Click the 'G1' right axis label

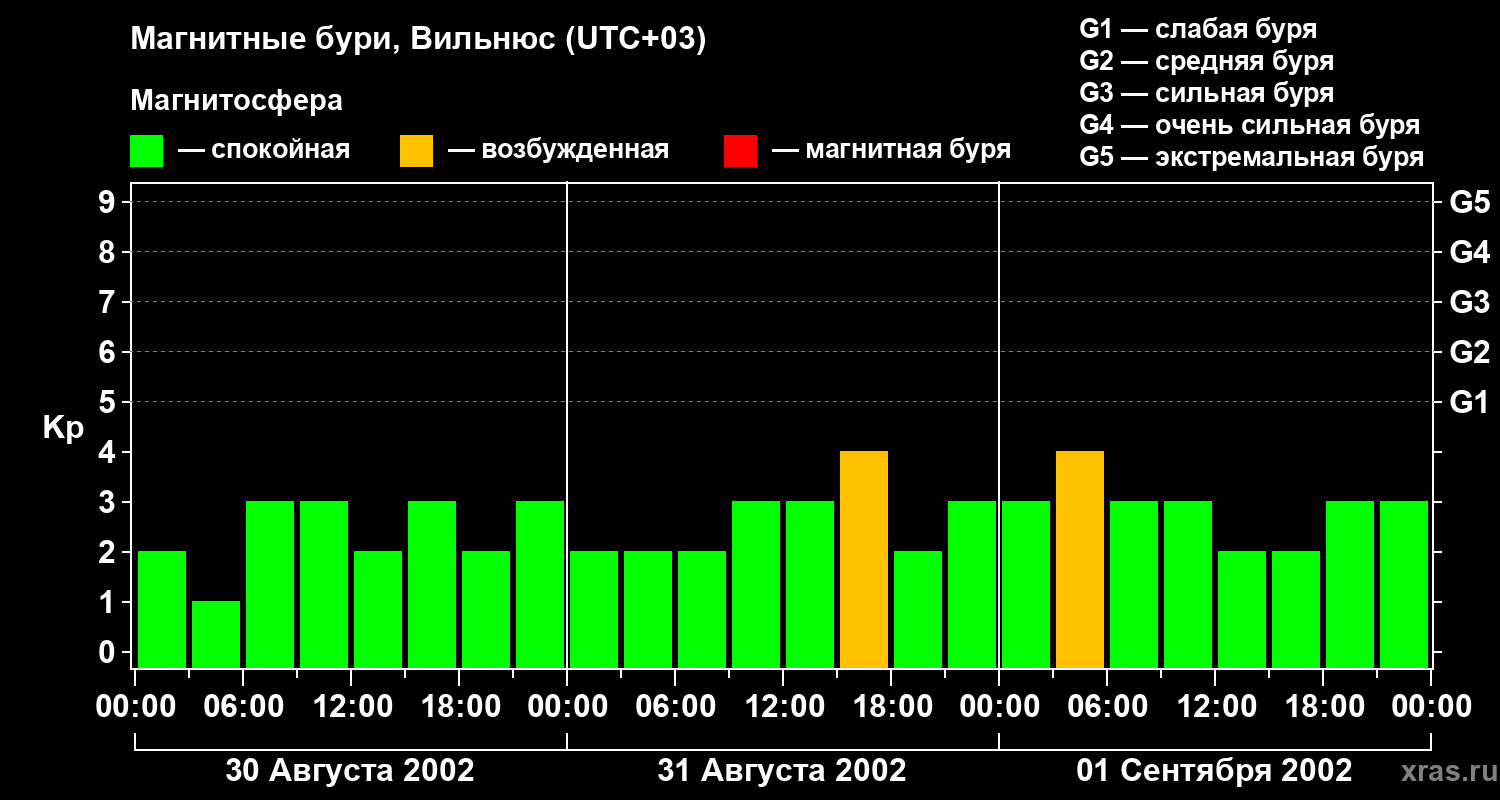[1469, 402]
